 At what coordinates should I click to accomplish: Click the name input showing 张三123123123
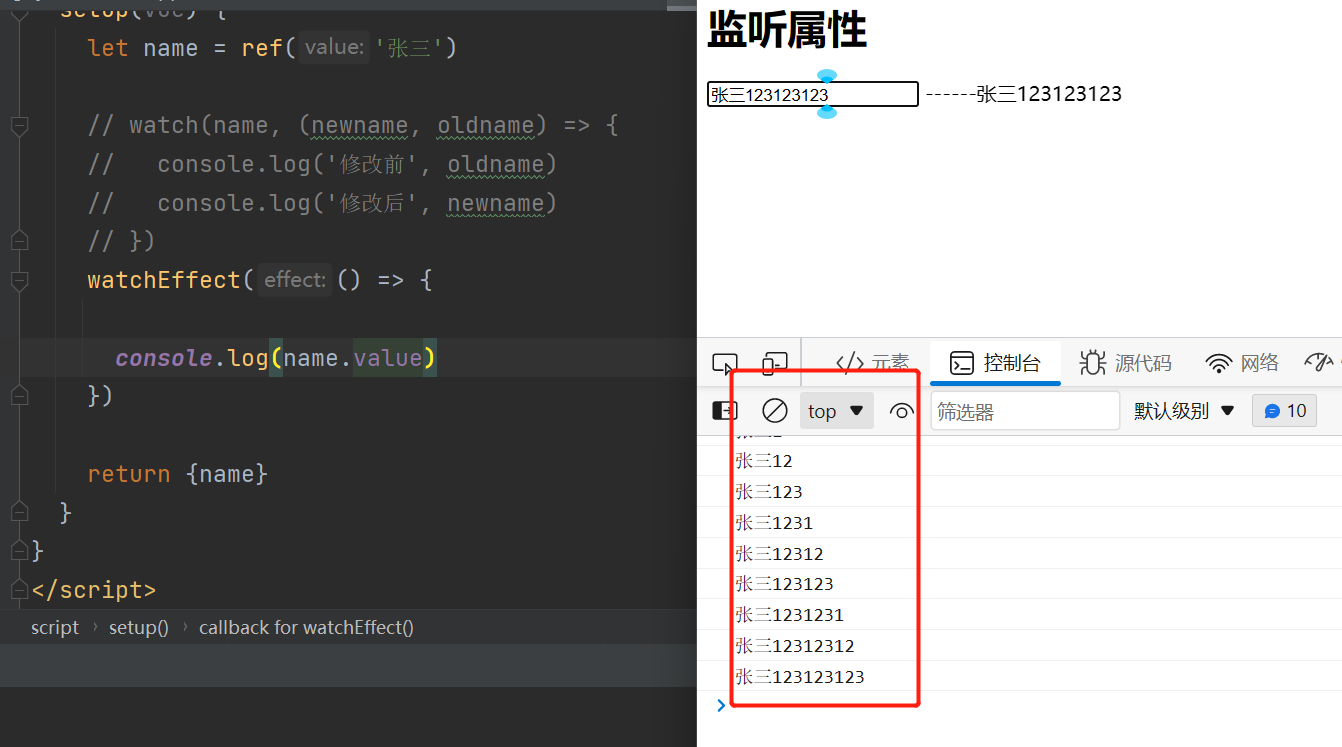point(812,94)
